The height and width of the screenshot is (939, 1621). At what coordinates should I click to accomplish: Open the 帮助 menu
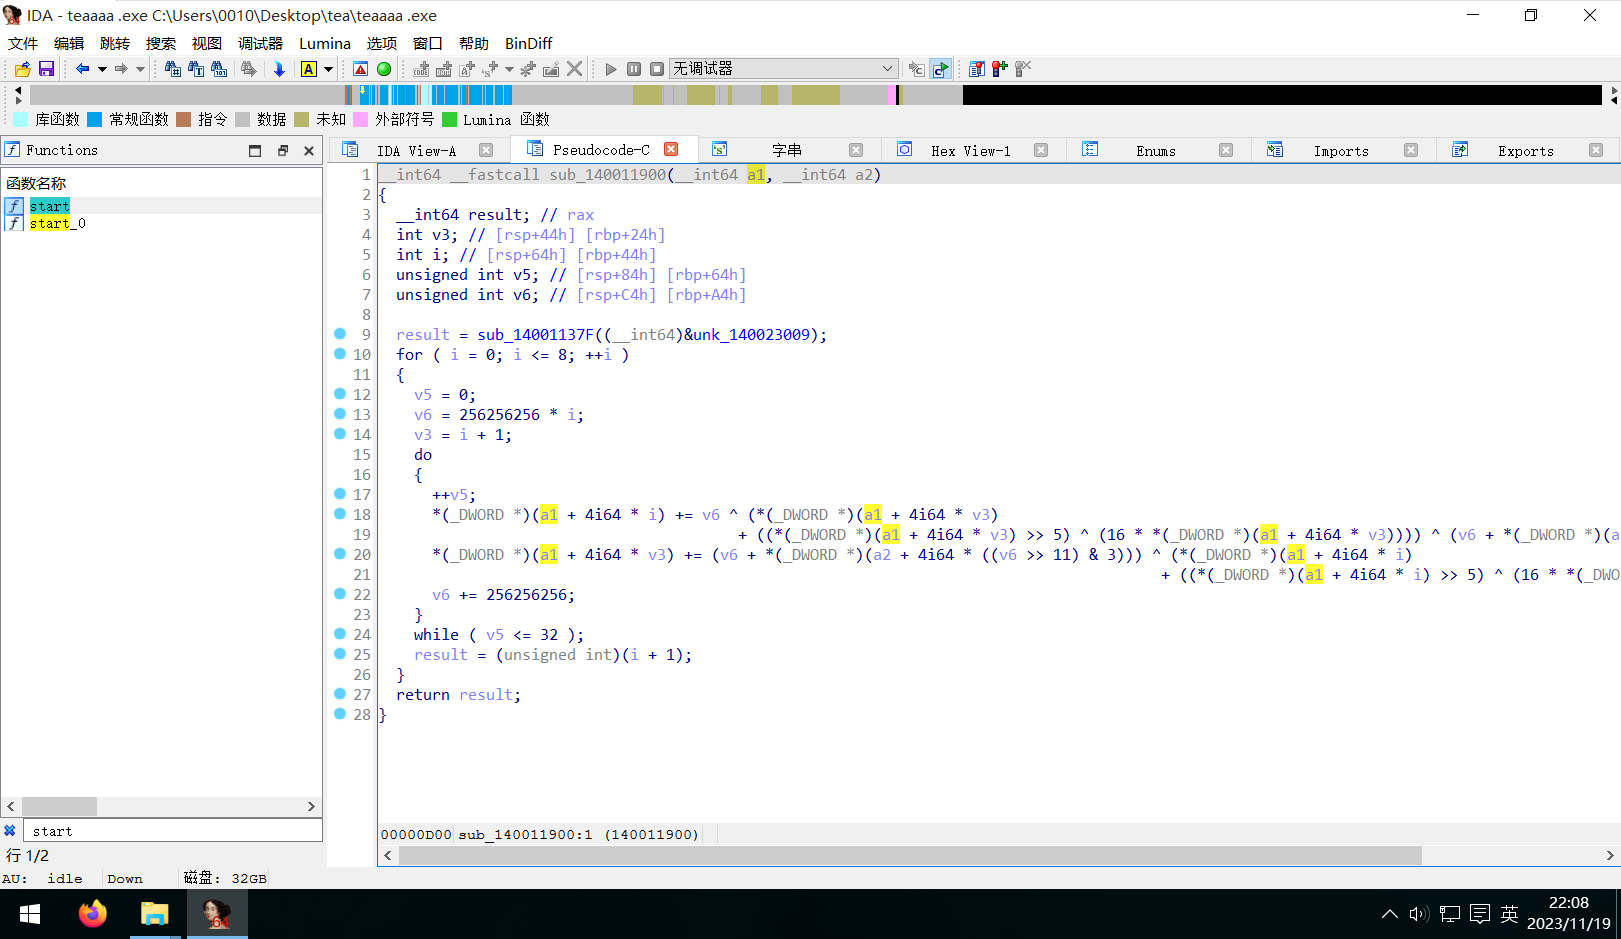pos(474,43)
